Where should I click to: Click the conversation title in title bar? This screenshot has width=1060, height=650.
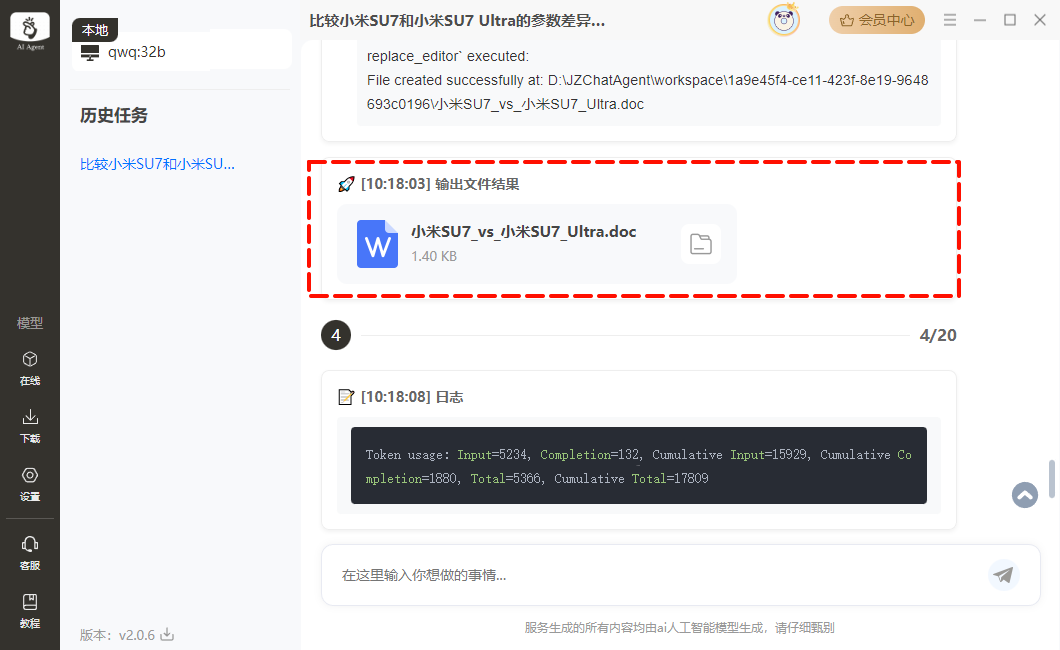(x=457, y=21)
